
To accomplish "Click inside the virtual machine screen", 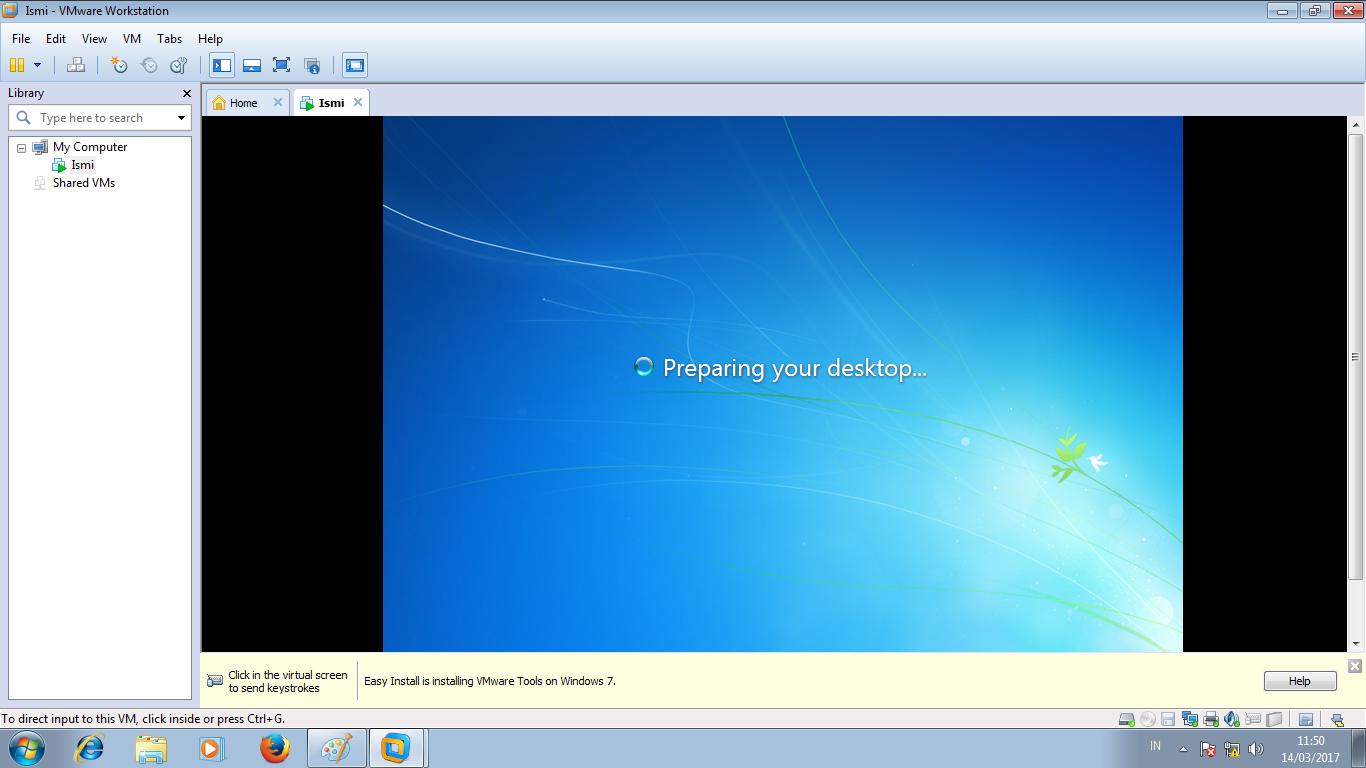I will click(782, 384).
